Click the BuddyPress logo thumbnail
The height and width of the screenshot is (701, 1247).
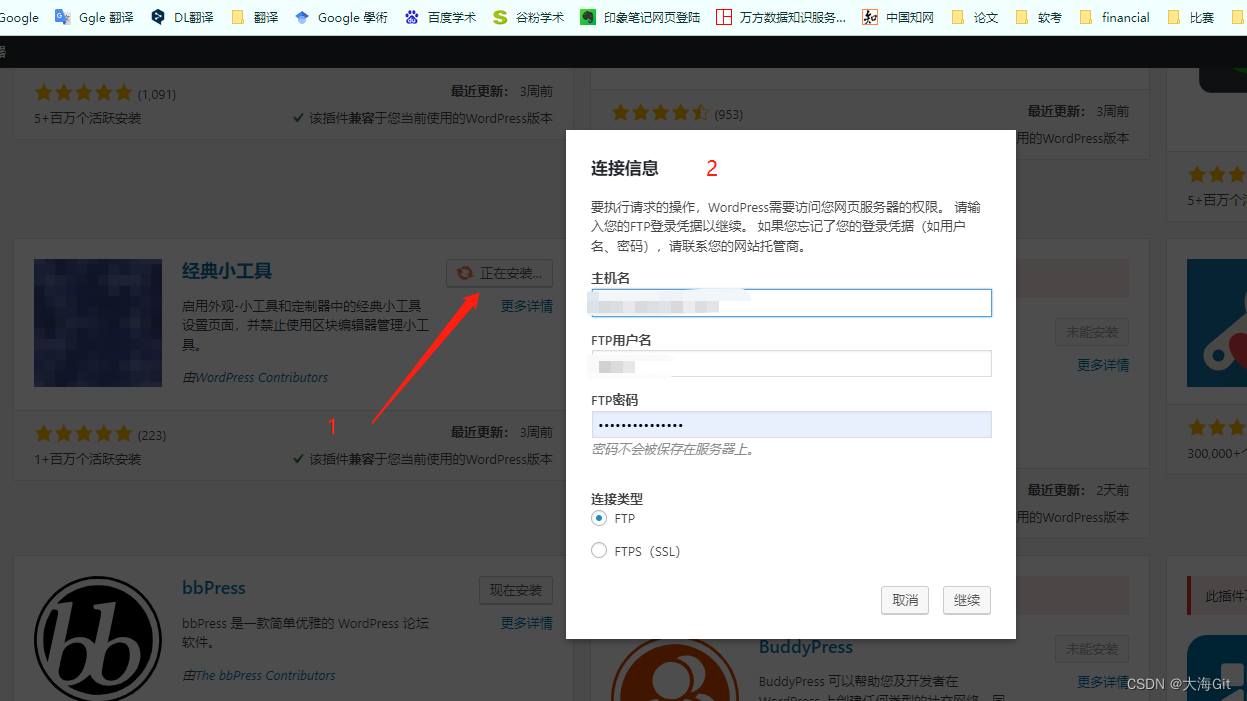coord(675,670)
